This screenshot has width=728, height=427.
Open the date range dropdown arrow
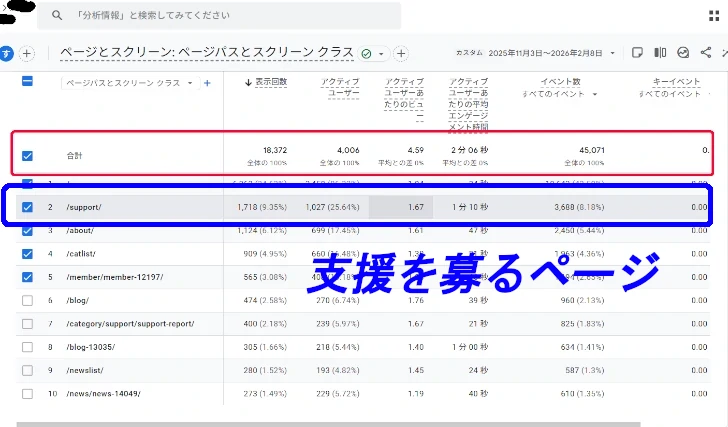612,53
